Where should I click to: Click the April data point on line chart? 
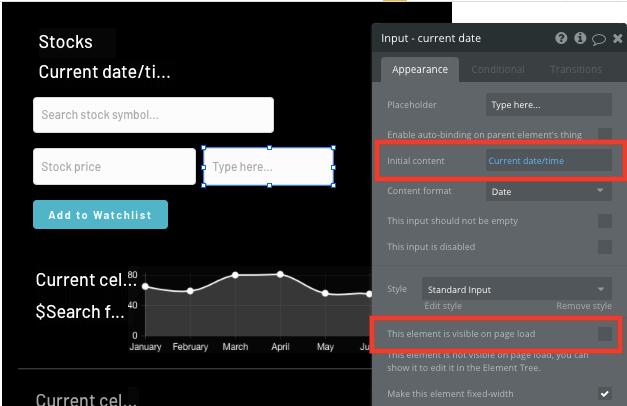click(x=280, y=274)
